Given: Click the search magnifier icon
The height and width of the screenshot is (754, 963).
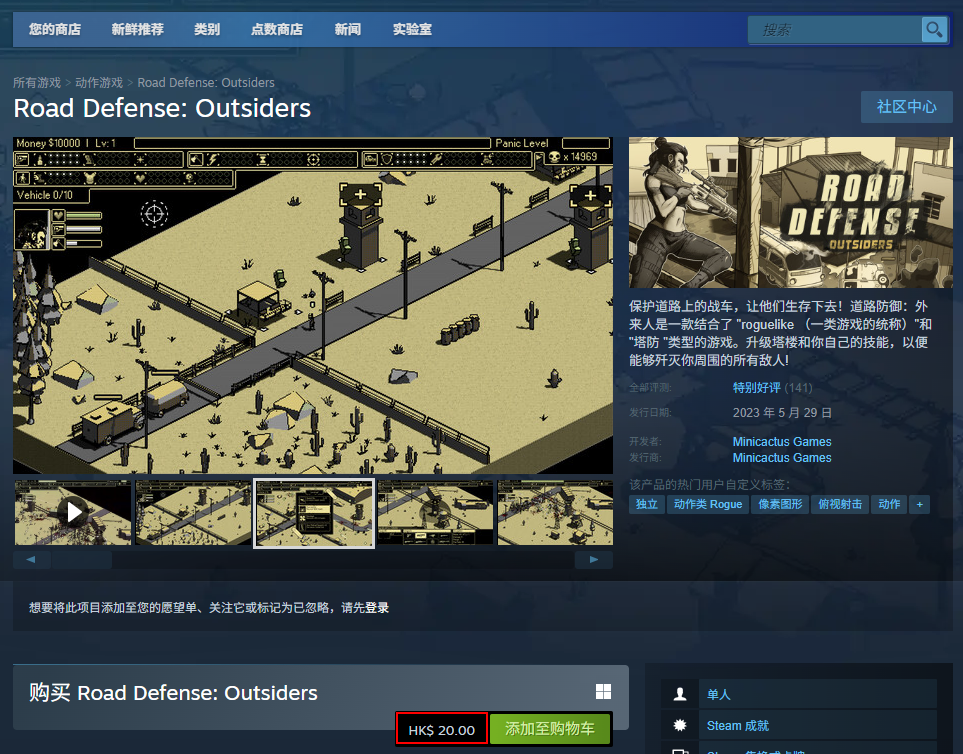Looking at the screenshot, I should coord(934,29).
